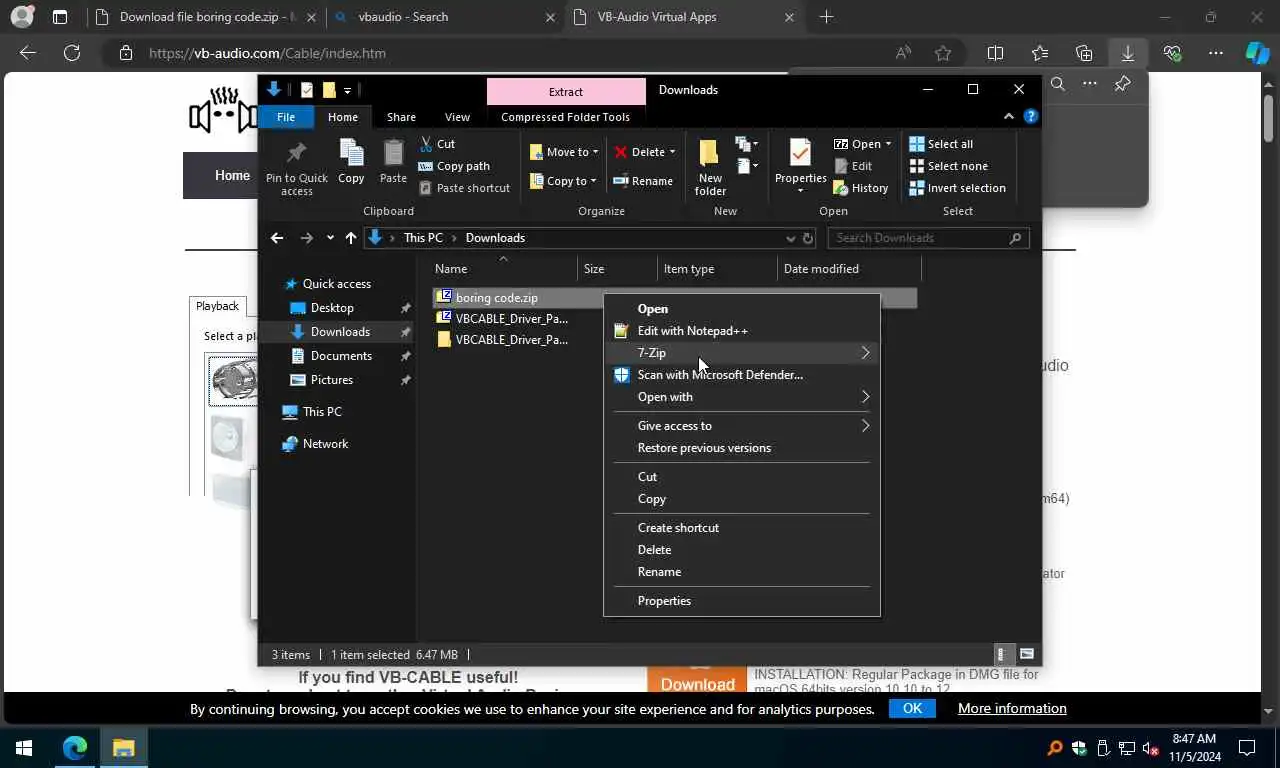Click the browser Refresh icon
The height and width of the screenshot is (768, 1280).
[72, 53]
